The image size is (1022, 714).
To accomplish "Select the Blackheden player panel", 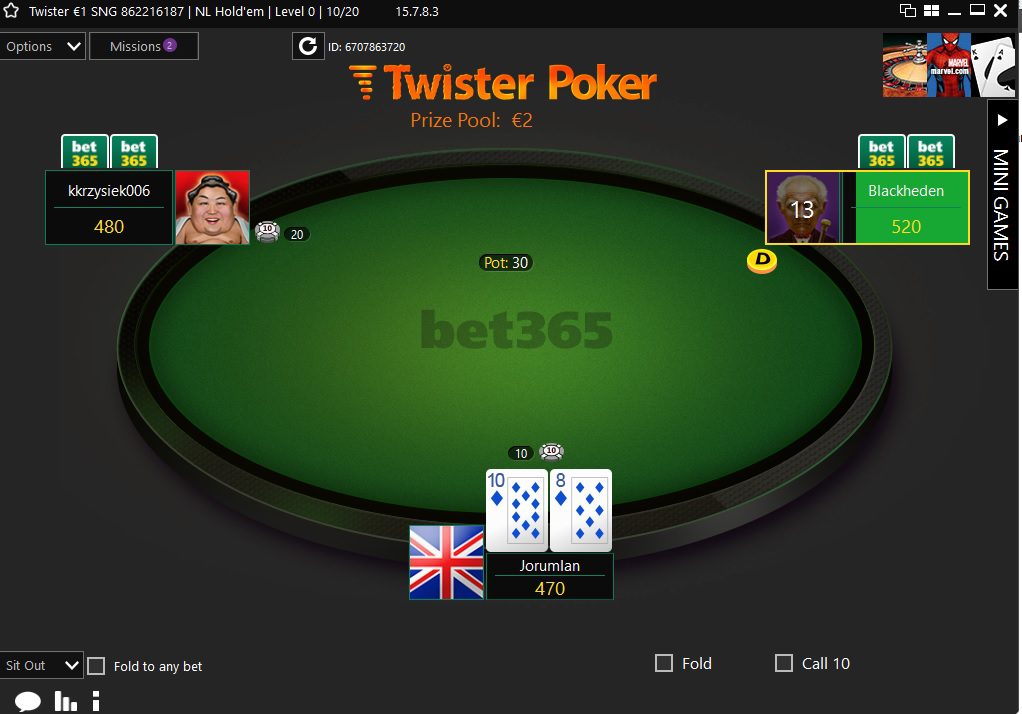I will click(867, 207).
